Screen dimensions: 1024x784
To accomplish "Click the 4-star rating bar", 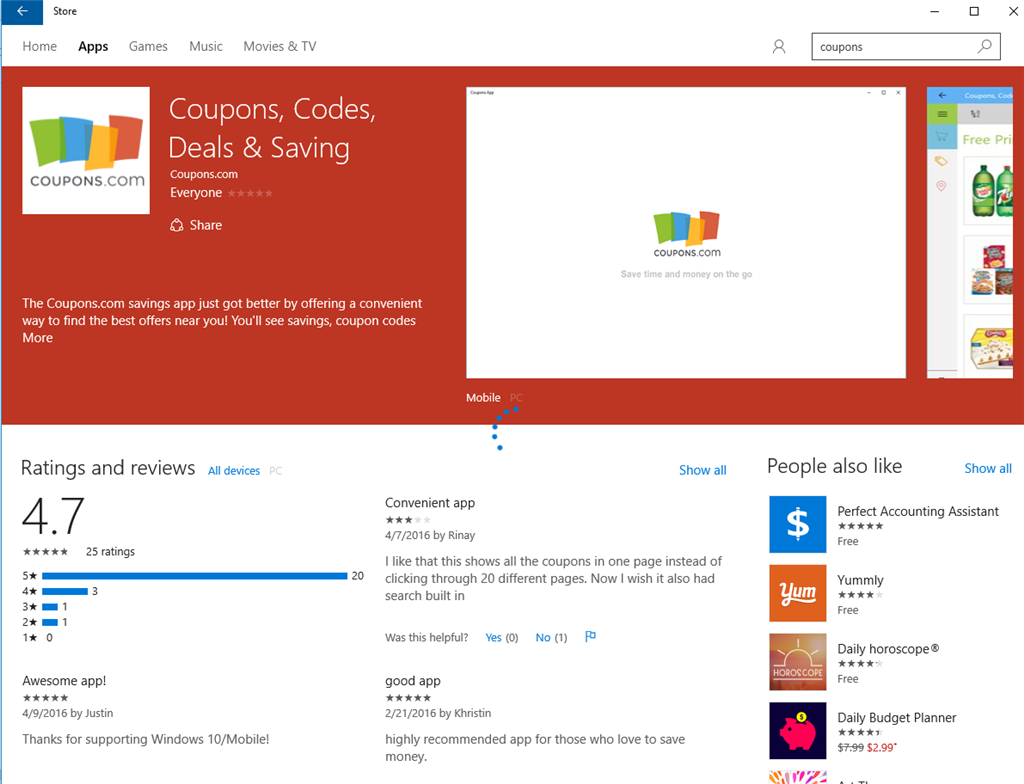I will click(x=65, y=591).
